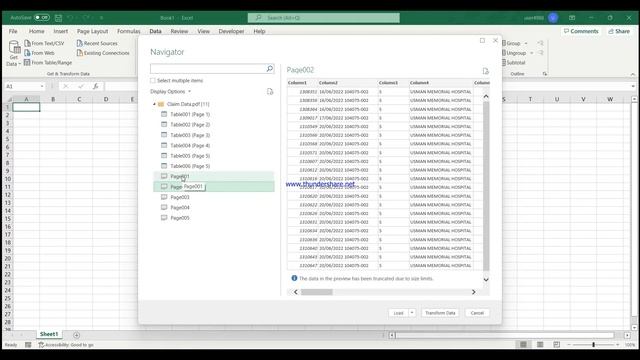Click the user account avatar

(553, 18)
